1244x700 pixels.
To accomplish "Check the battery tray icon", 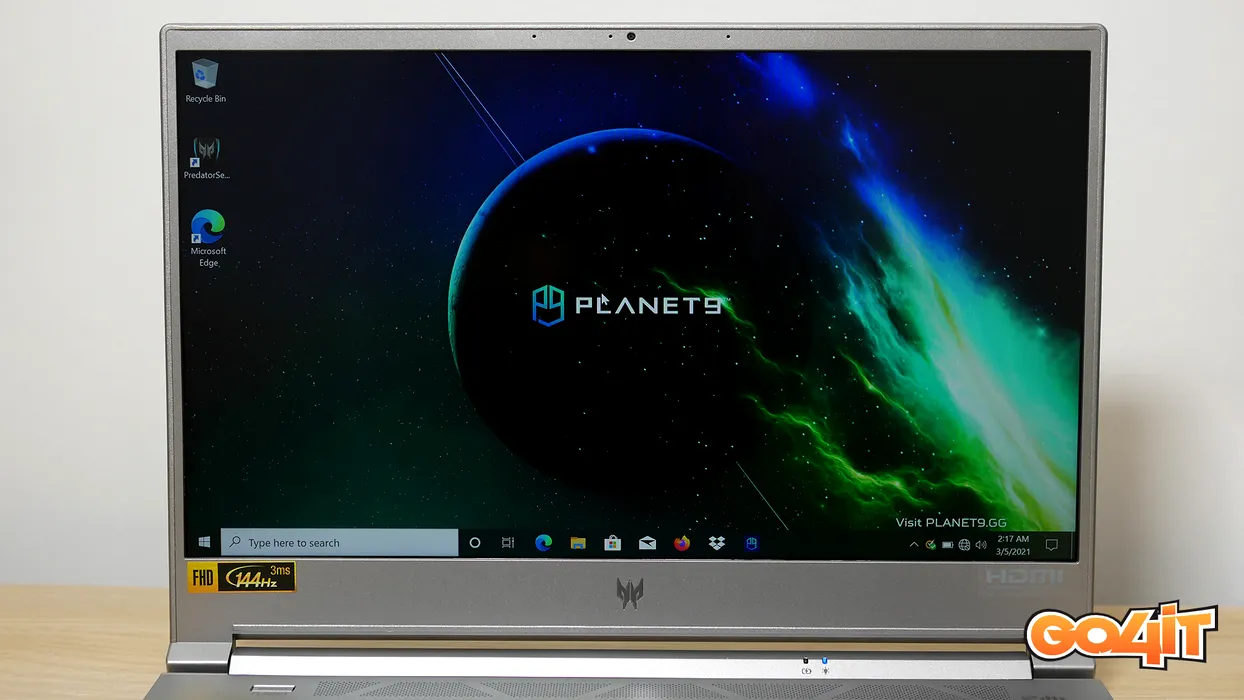I will pyautogui.click(x=947, y=545).
